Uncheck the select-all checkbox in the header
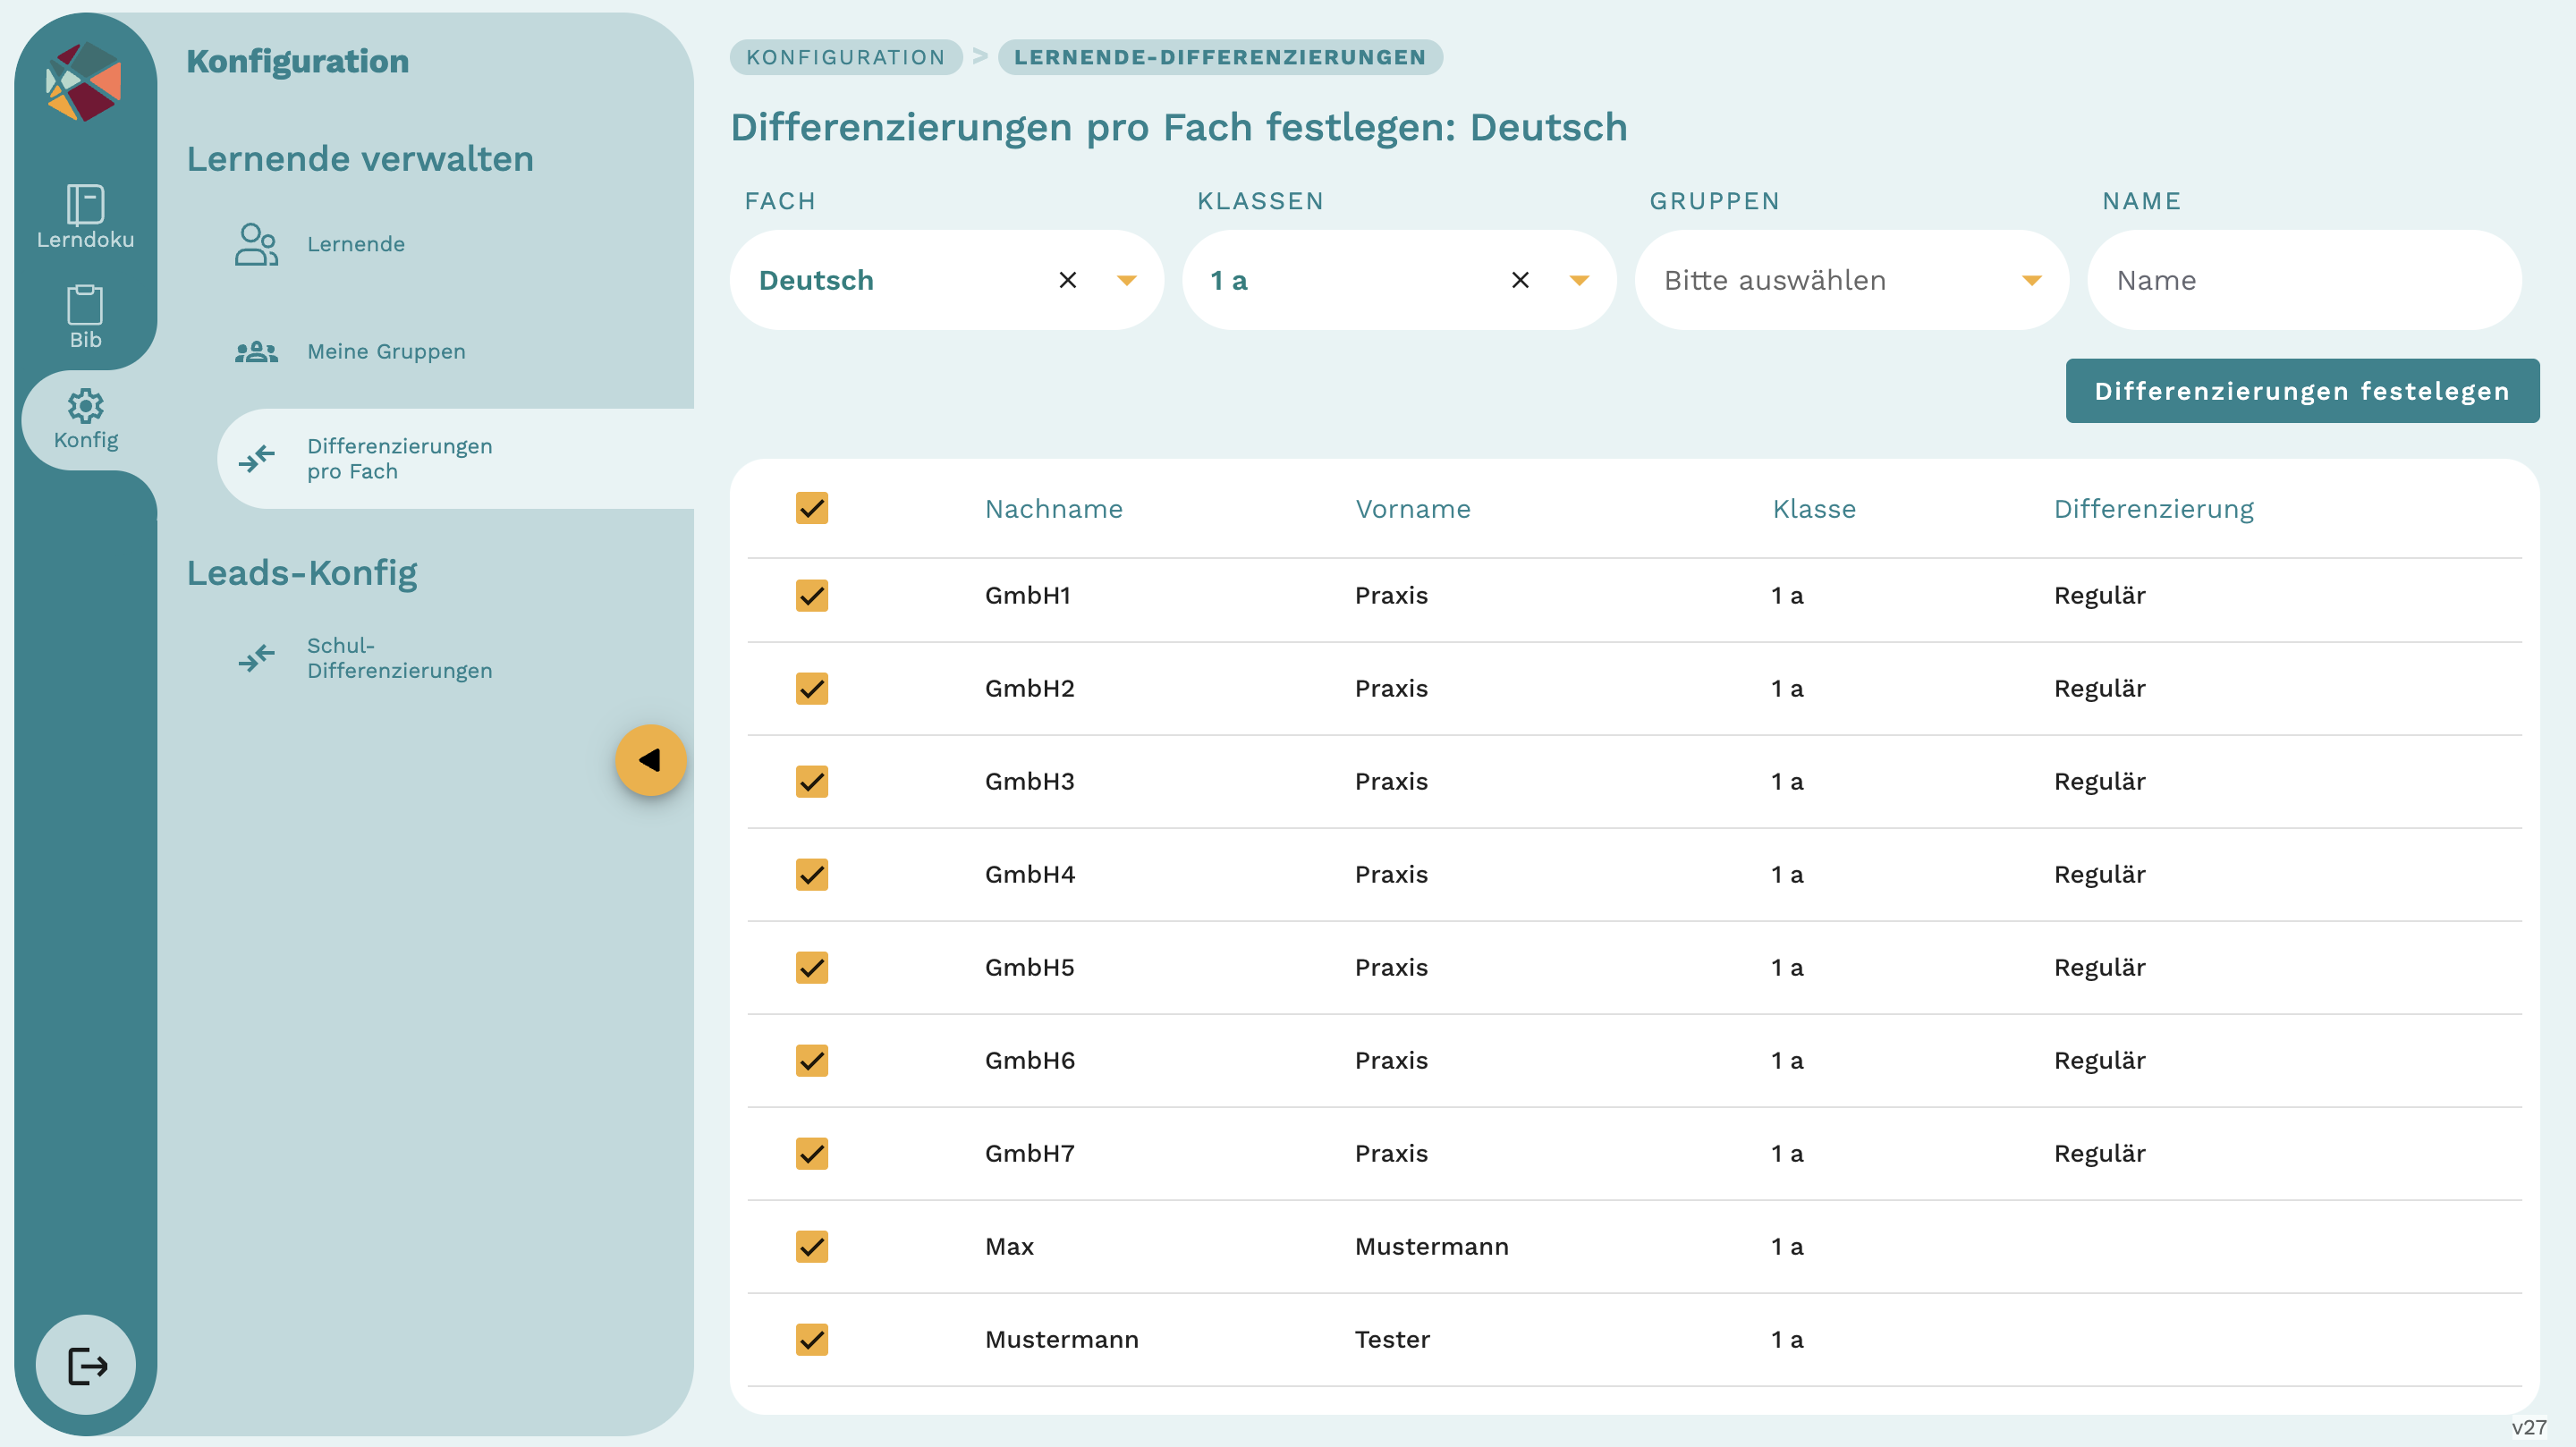 [x=811, y=508]
